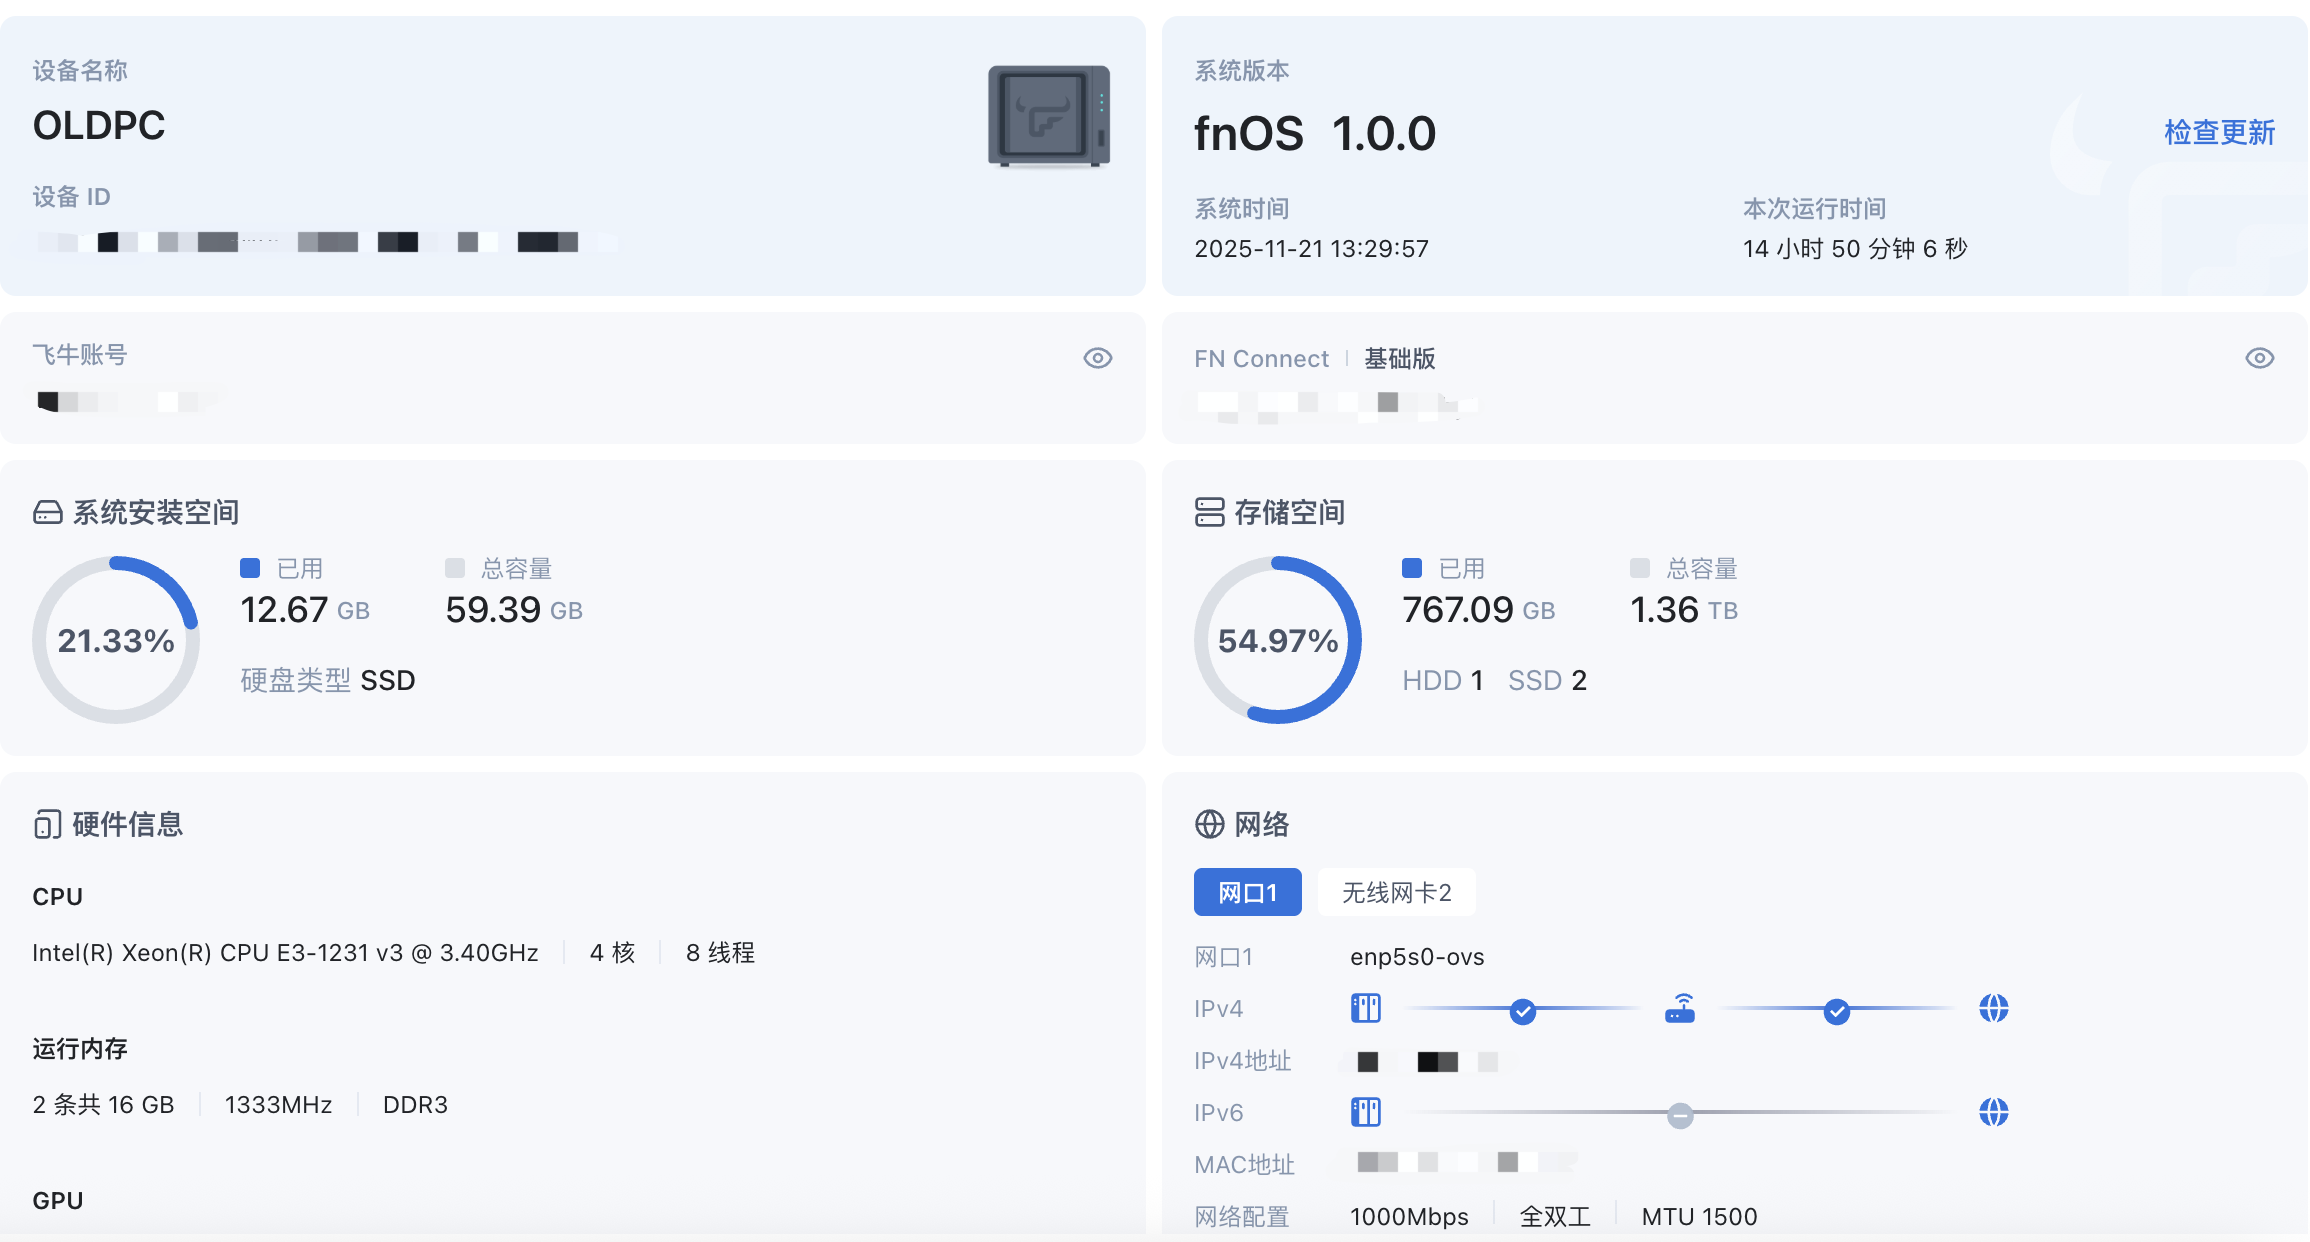
Task: Click the 系统安装空间 disk icon
Action: pyautogui.click(x=47, y=513)
